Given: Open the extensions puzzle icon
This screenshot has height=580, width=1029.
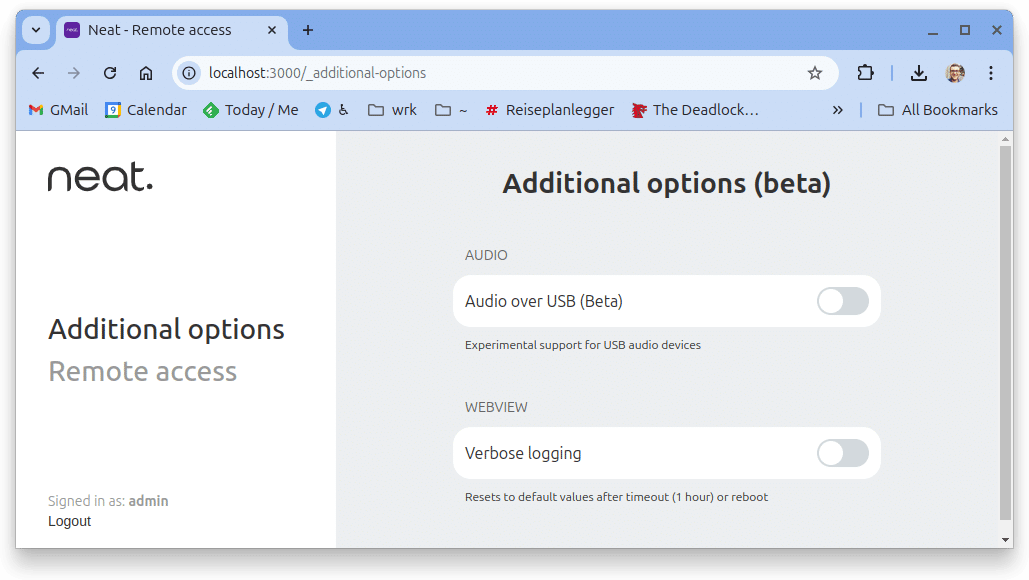Looking at the screenshot, I should 866,73.
